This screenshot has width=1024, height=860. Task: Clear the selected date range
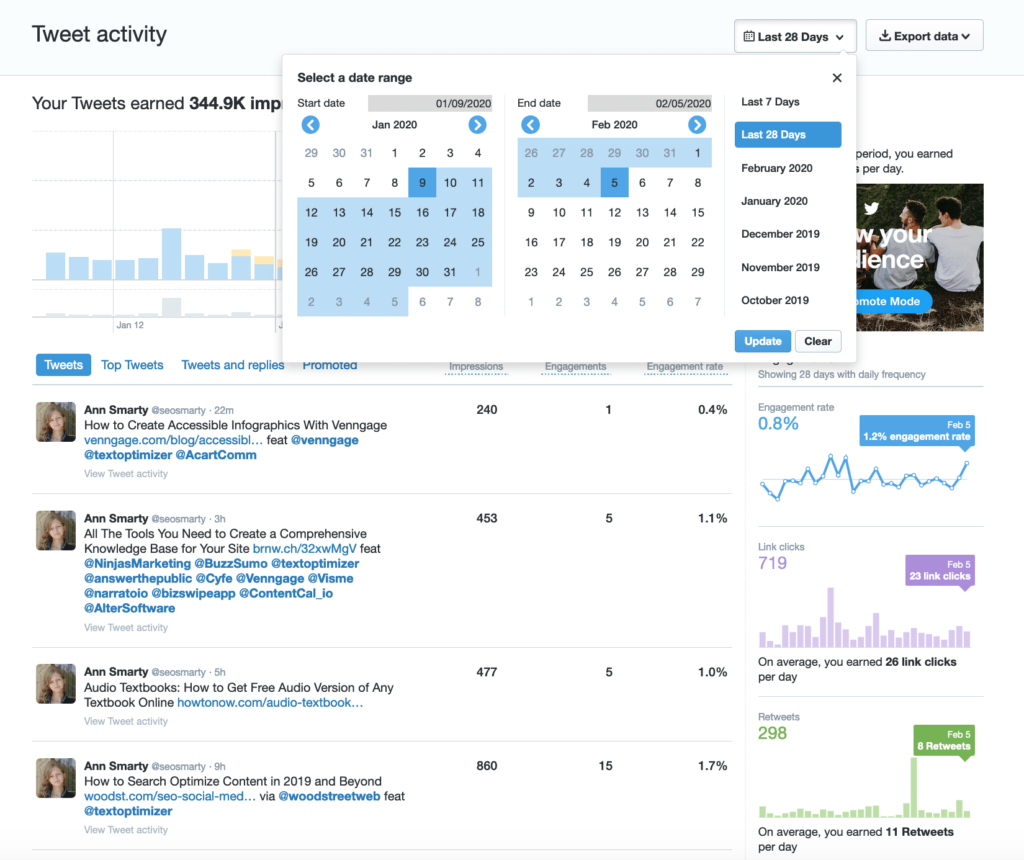pos(818,341)
